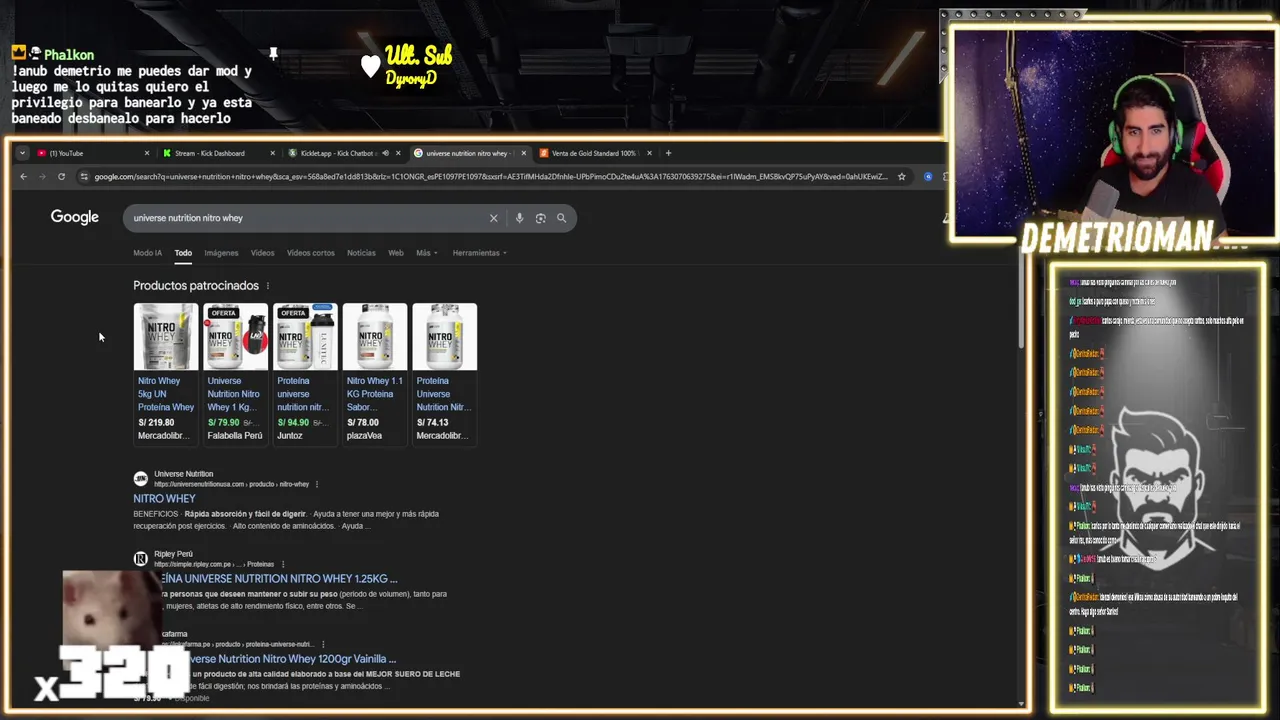Open the Modo IA results tab
This screenshot has width=1280, height=720.
pyautogui.click(x=148, y=253)
